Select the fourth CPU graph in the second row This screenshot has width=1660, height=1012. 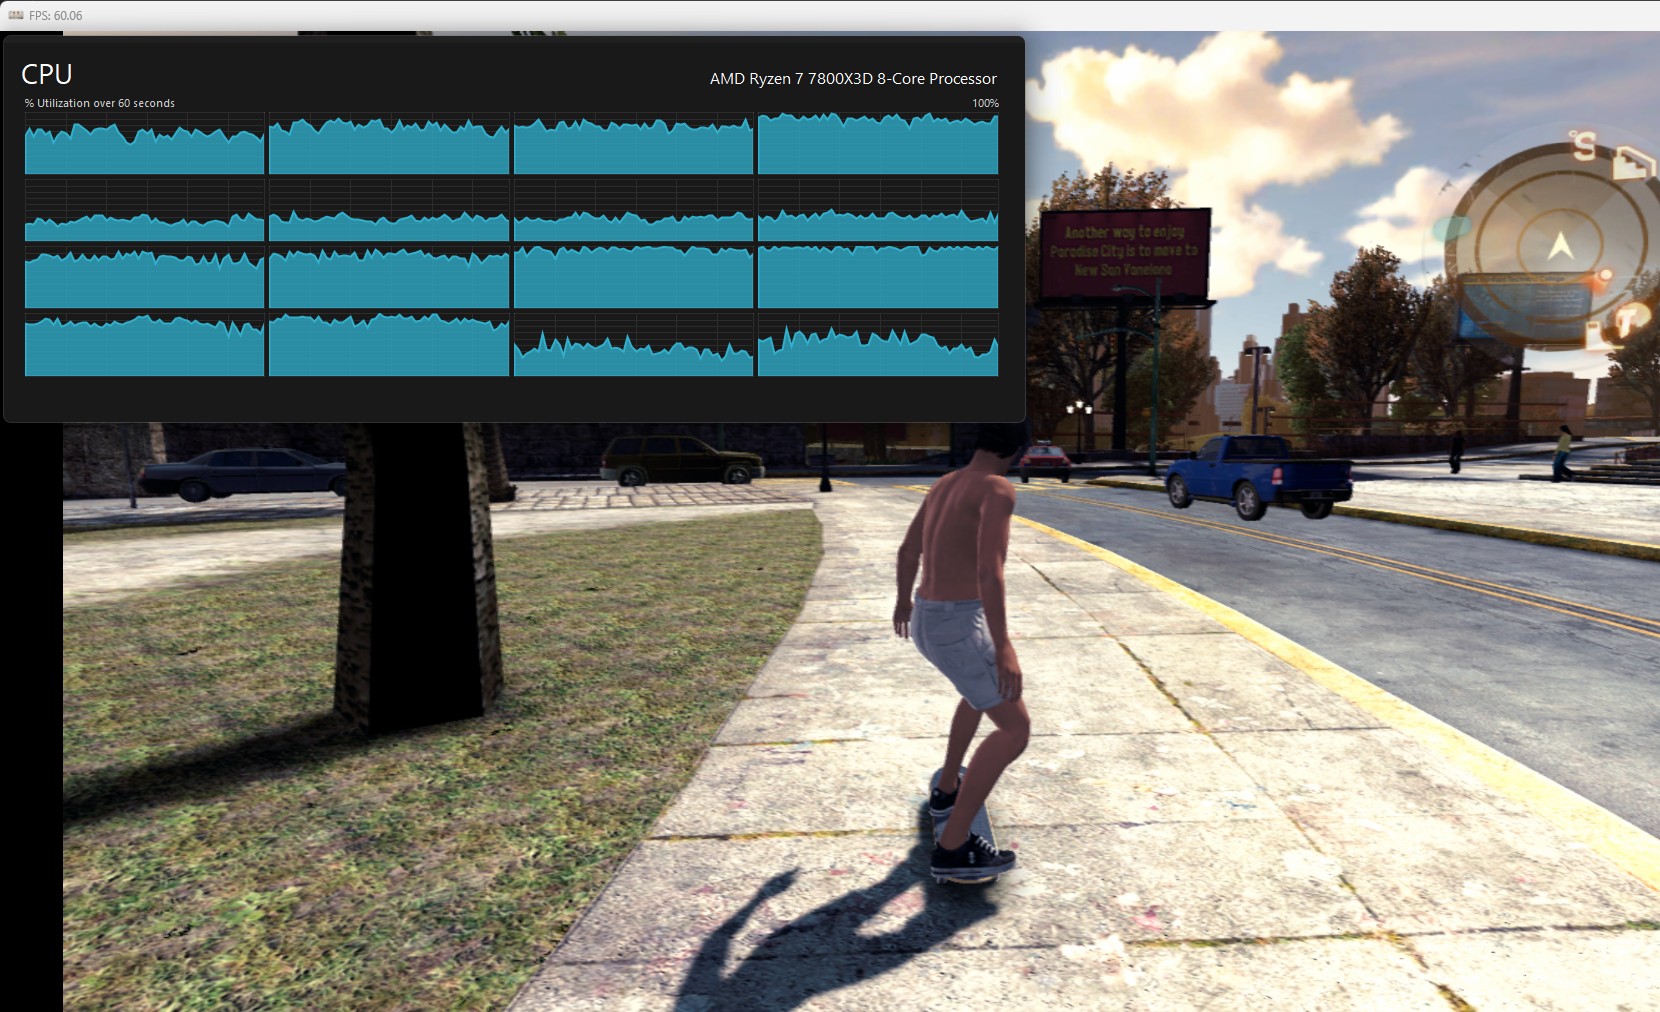click(x=878, y=210)
